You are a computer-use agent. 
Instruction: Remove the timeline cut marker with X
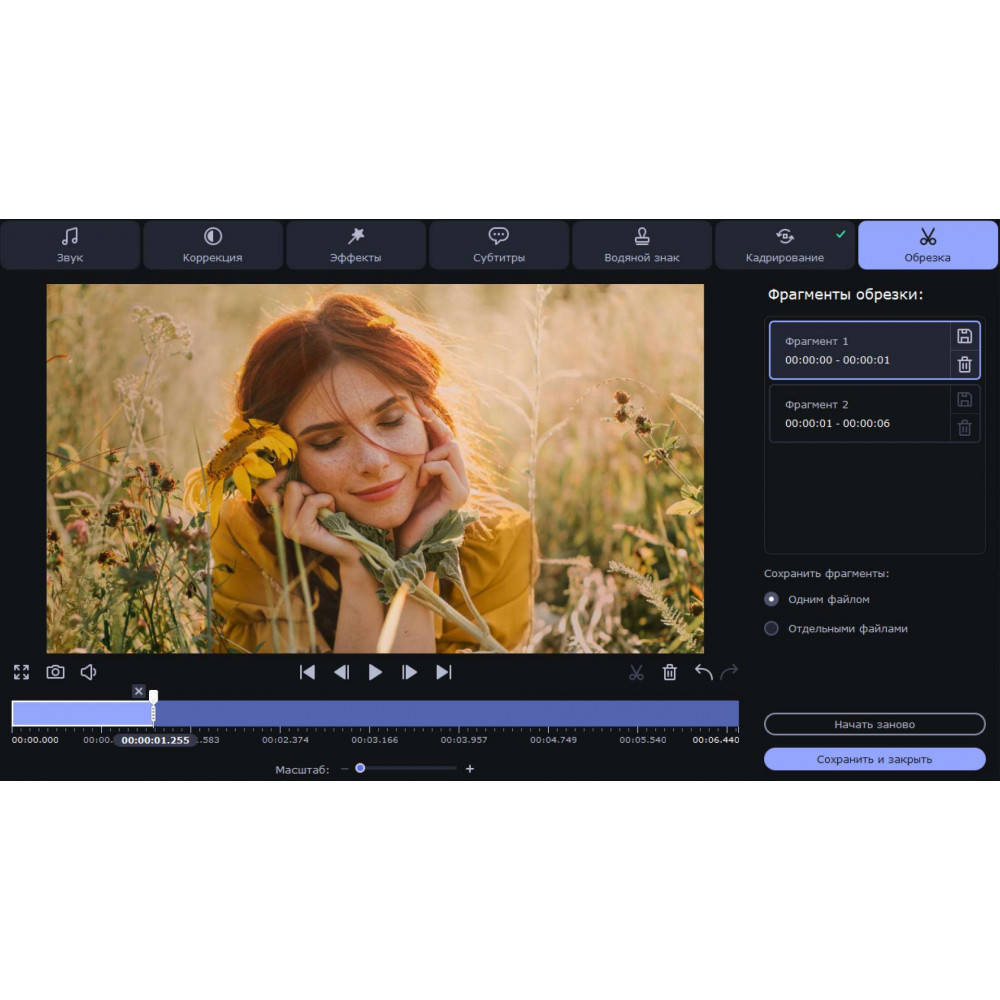tap(139, 691)
